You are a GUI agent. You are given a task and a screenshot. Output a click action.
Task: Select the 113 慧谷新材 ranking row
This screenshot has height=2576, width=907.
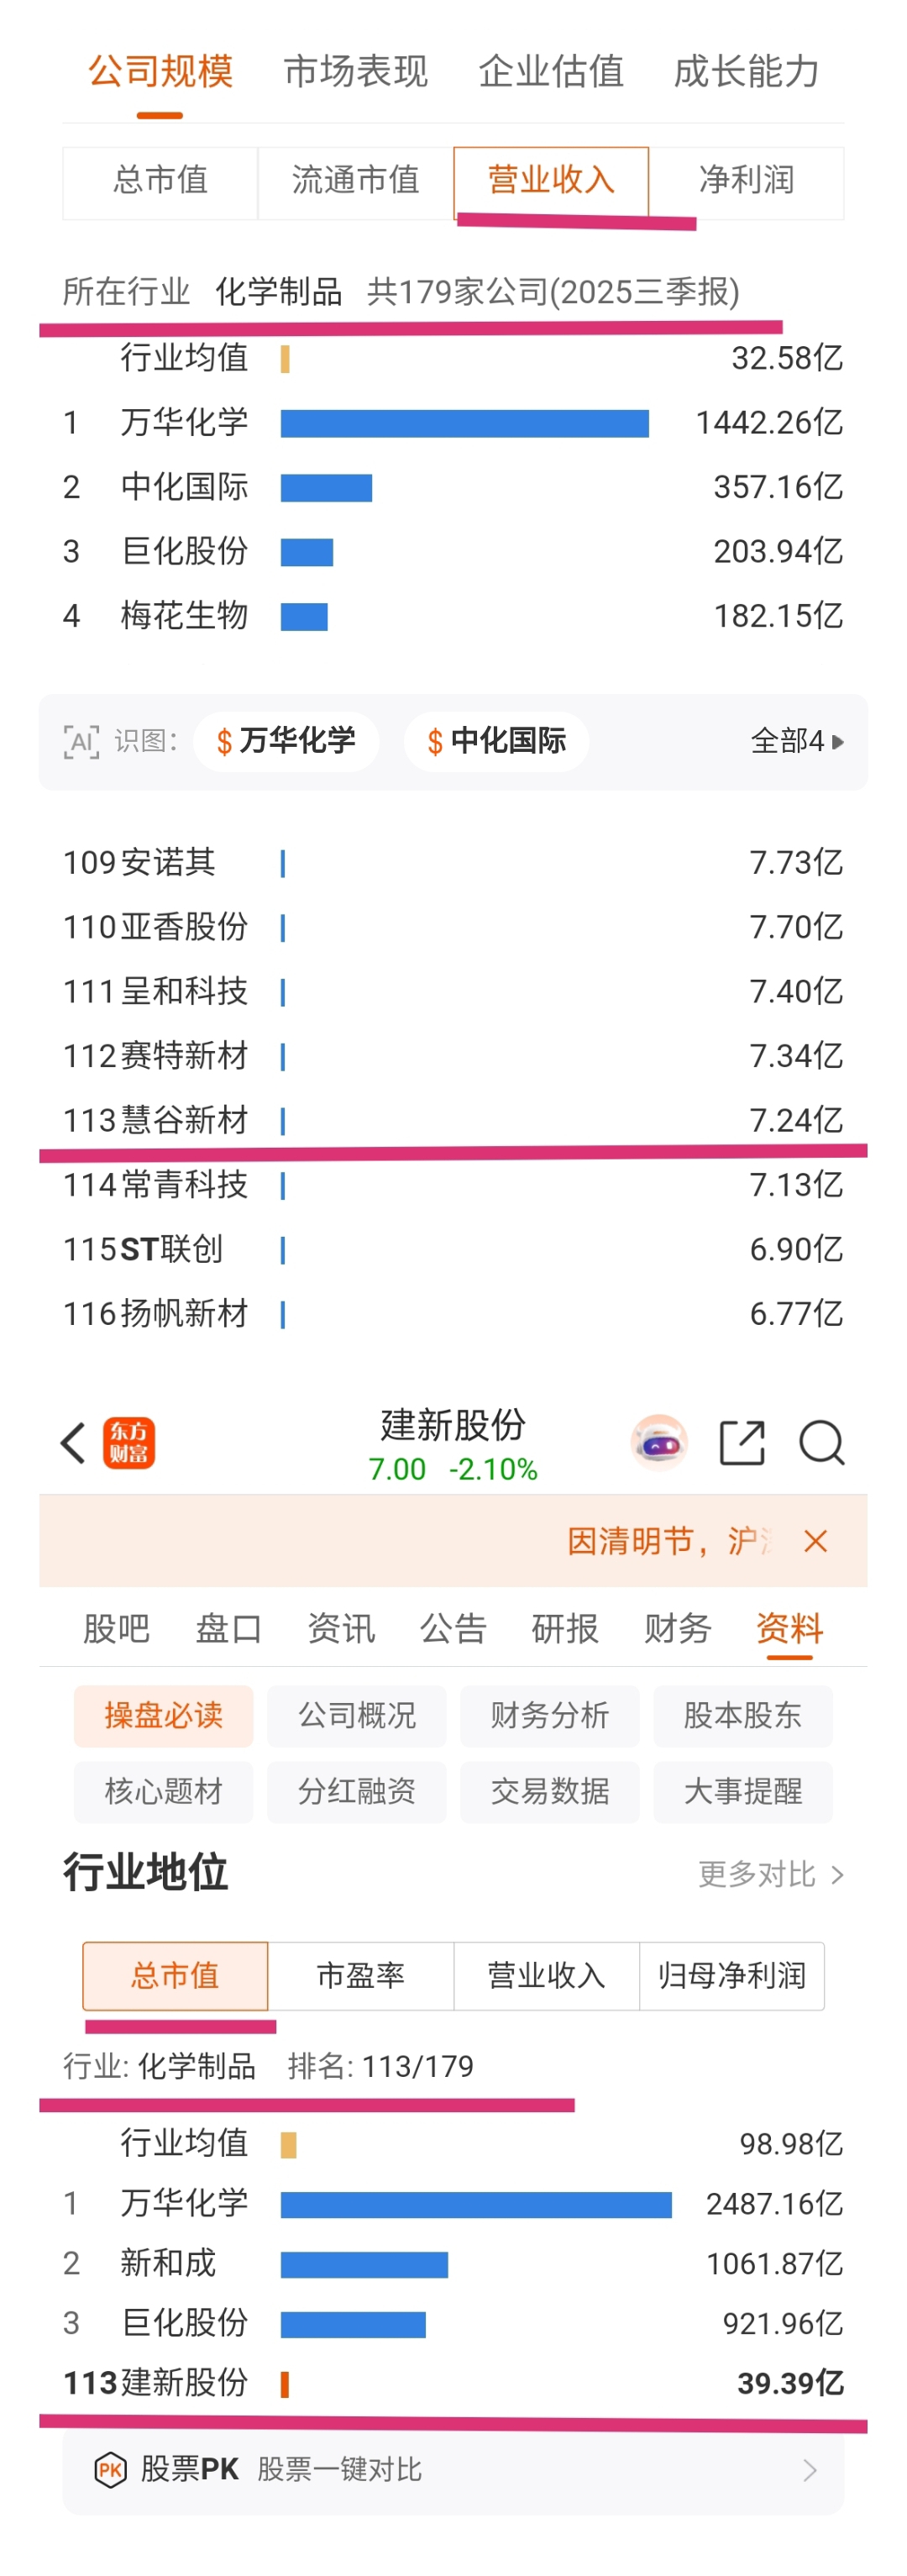click(453, 1120)
